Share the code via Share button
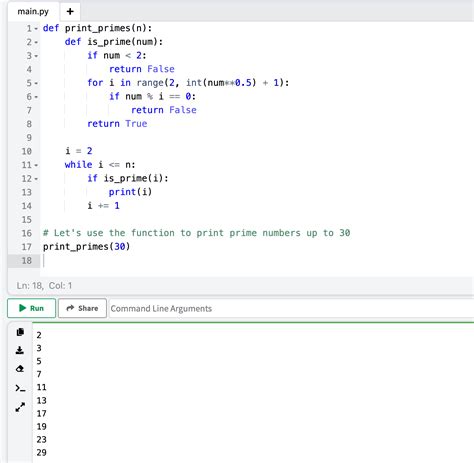Image resolution: width=474 pixels, height=463 pixels. (82, 308)
